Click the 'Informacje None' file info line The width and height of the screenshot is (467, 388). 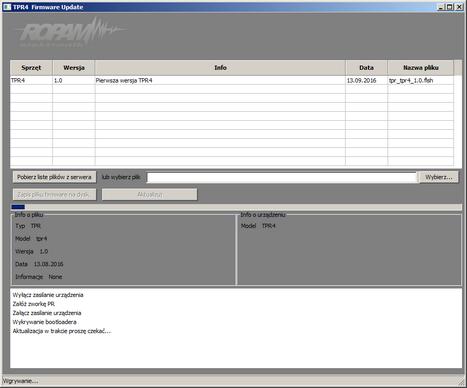[39, 277]
